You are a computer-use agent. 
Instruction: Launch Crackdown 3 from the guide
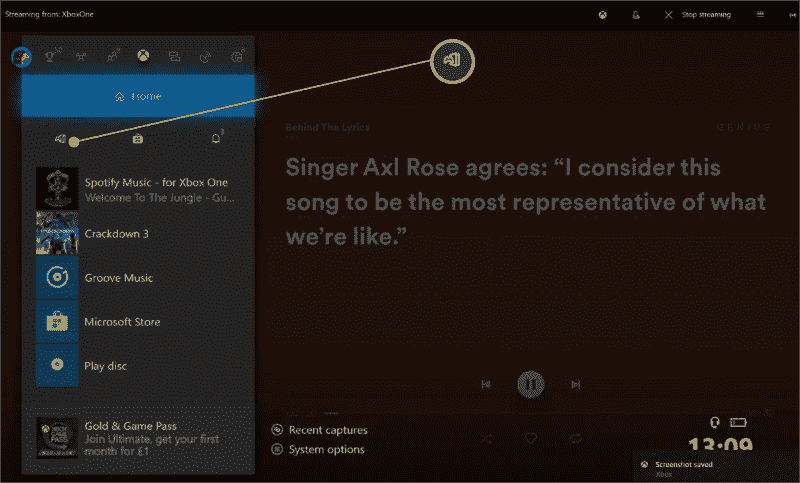click(x=138, y=234)
